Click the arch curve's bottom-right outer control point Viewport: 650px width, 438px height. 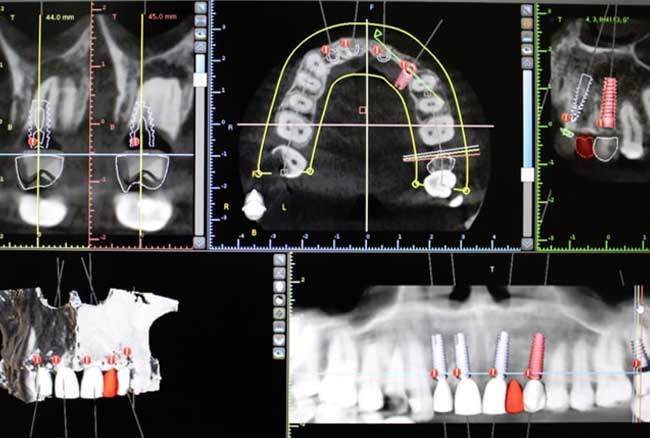coord(466,191)
